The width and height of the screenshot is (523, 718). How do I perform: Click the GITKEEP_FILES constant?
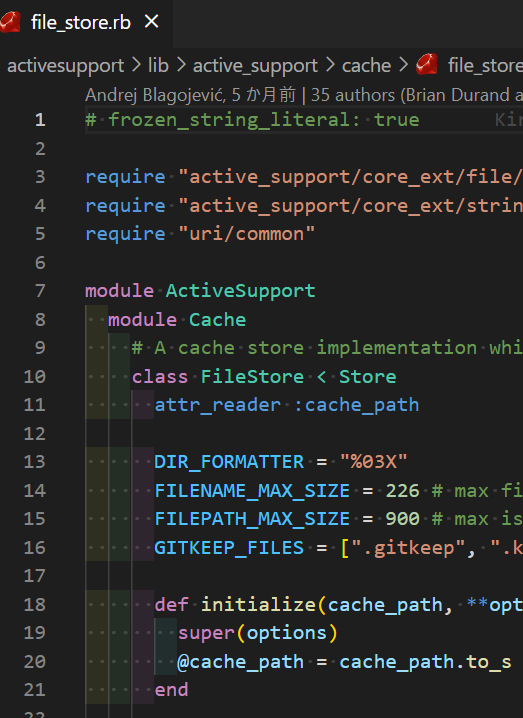pyautogui.click(x=229, y=547)
